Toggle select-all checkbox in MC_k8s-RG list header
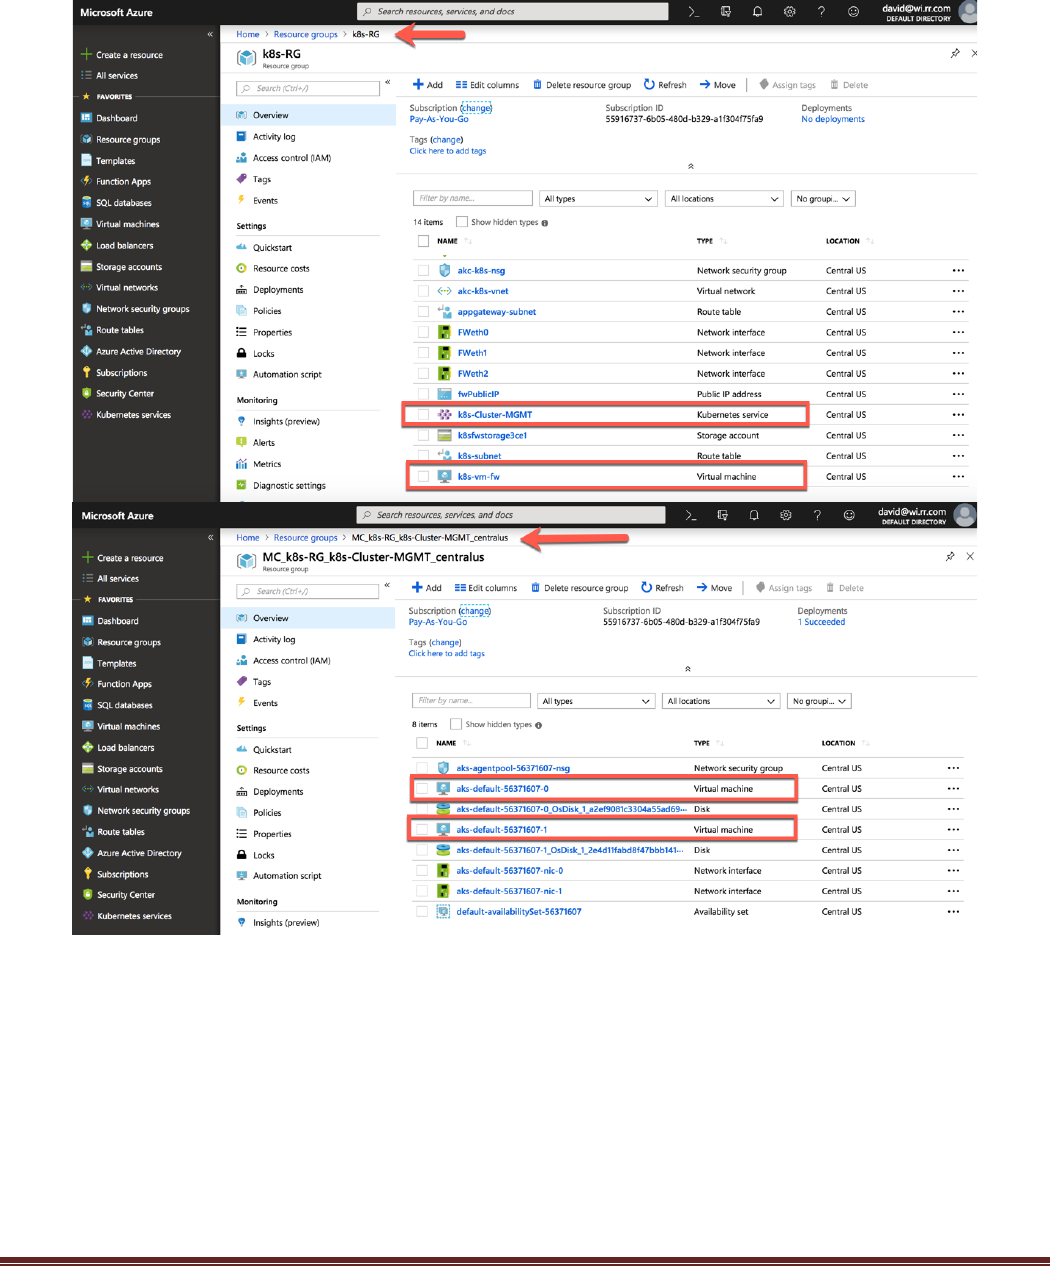 422,743
